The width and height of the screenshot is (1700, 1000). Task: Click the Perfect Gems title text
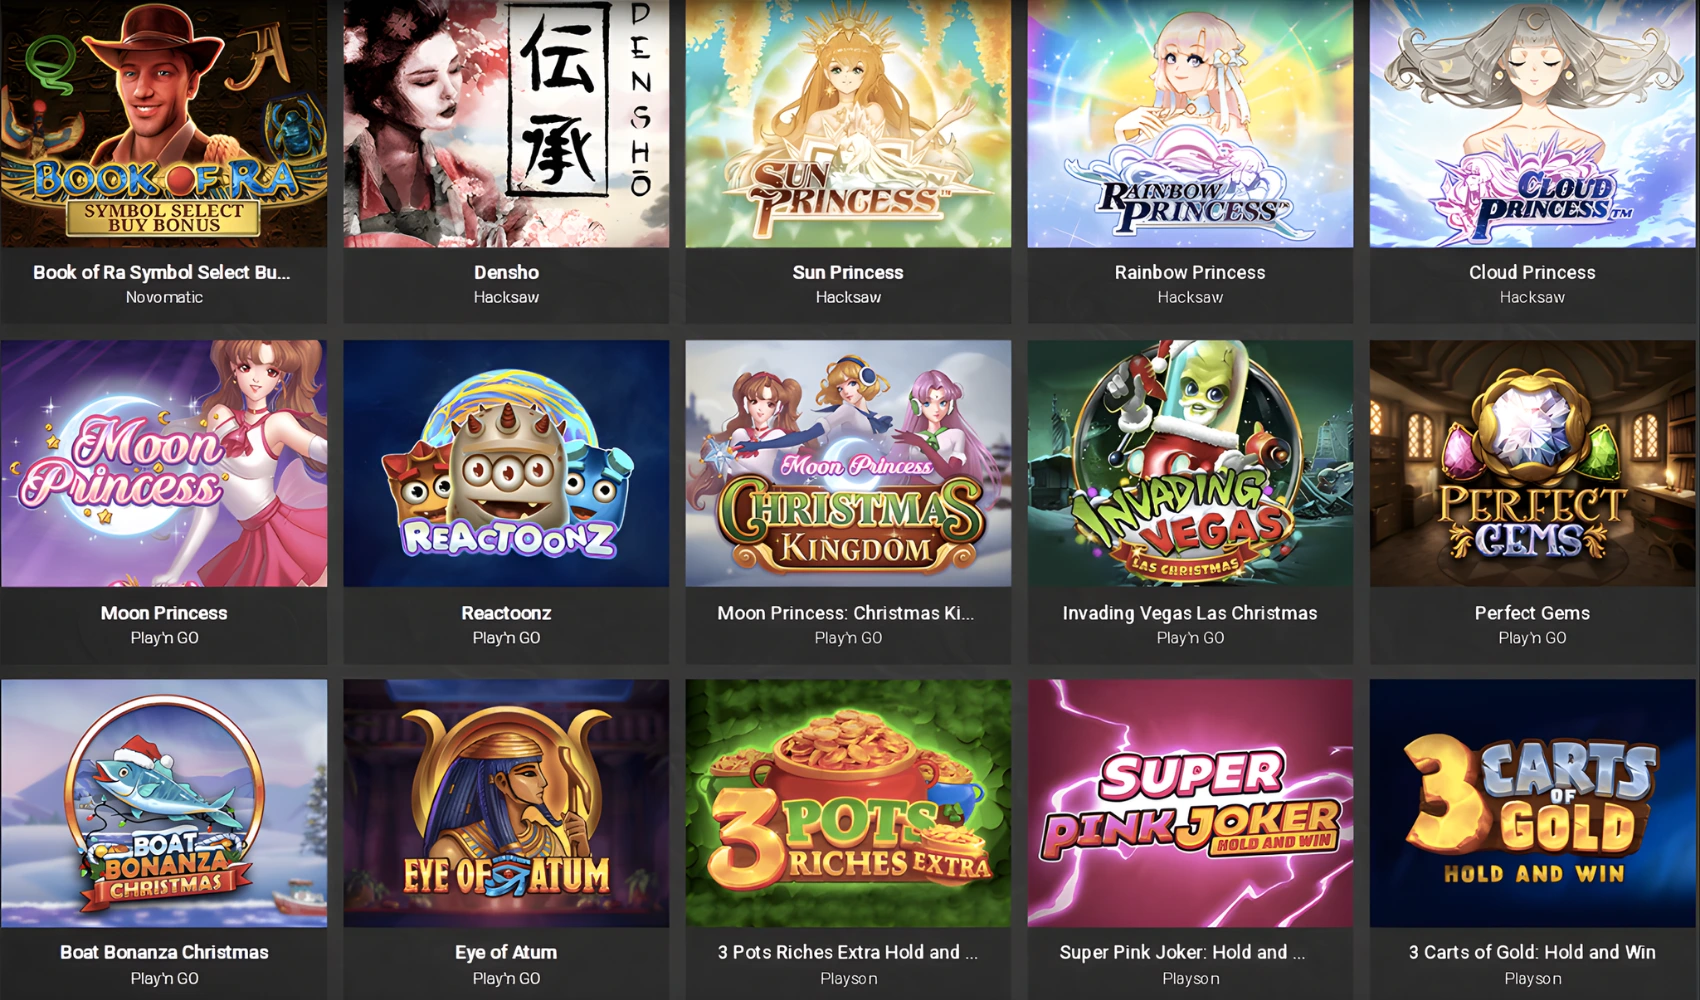pos(1532,613)
